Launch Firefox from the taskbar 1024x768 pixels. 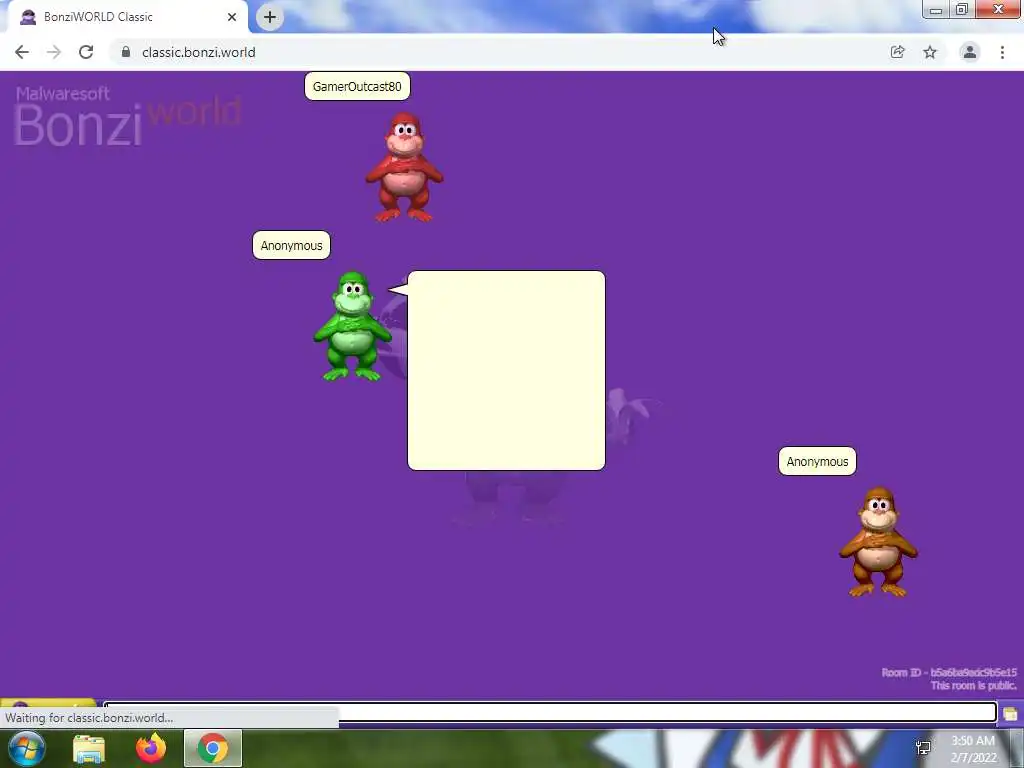151,749
